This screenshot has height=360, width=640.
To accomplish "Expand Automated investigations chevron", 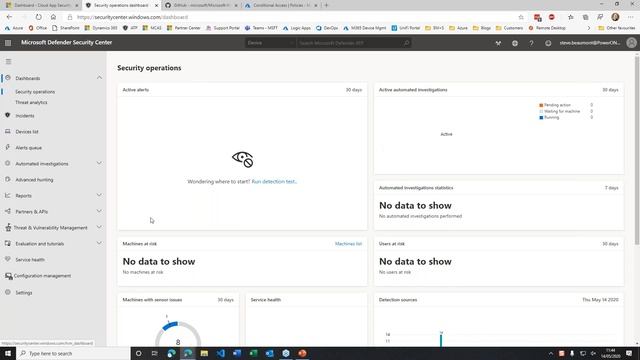I will (x=99, y=163).
